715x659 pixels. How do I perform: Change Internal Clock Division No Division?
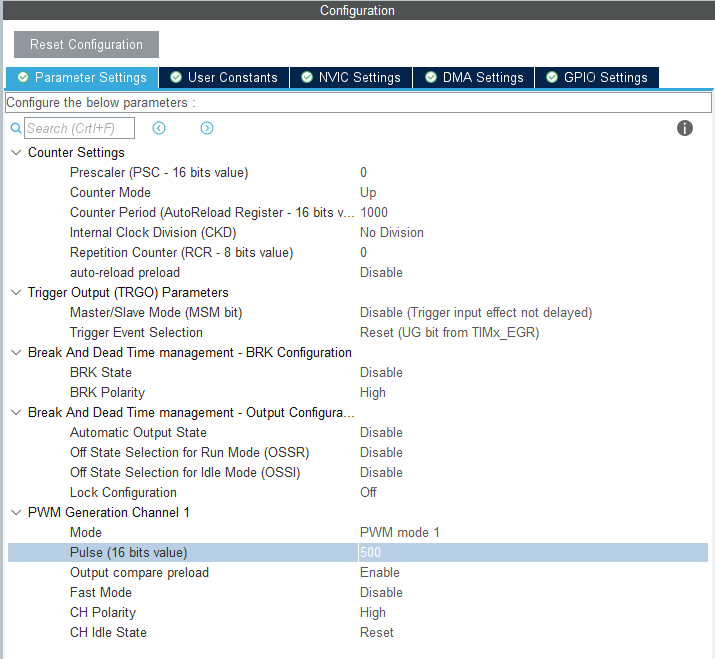pos(392,233)
